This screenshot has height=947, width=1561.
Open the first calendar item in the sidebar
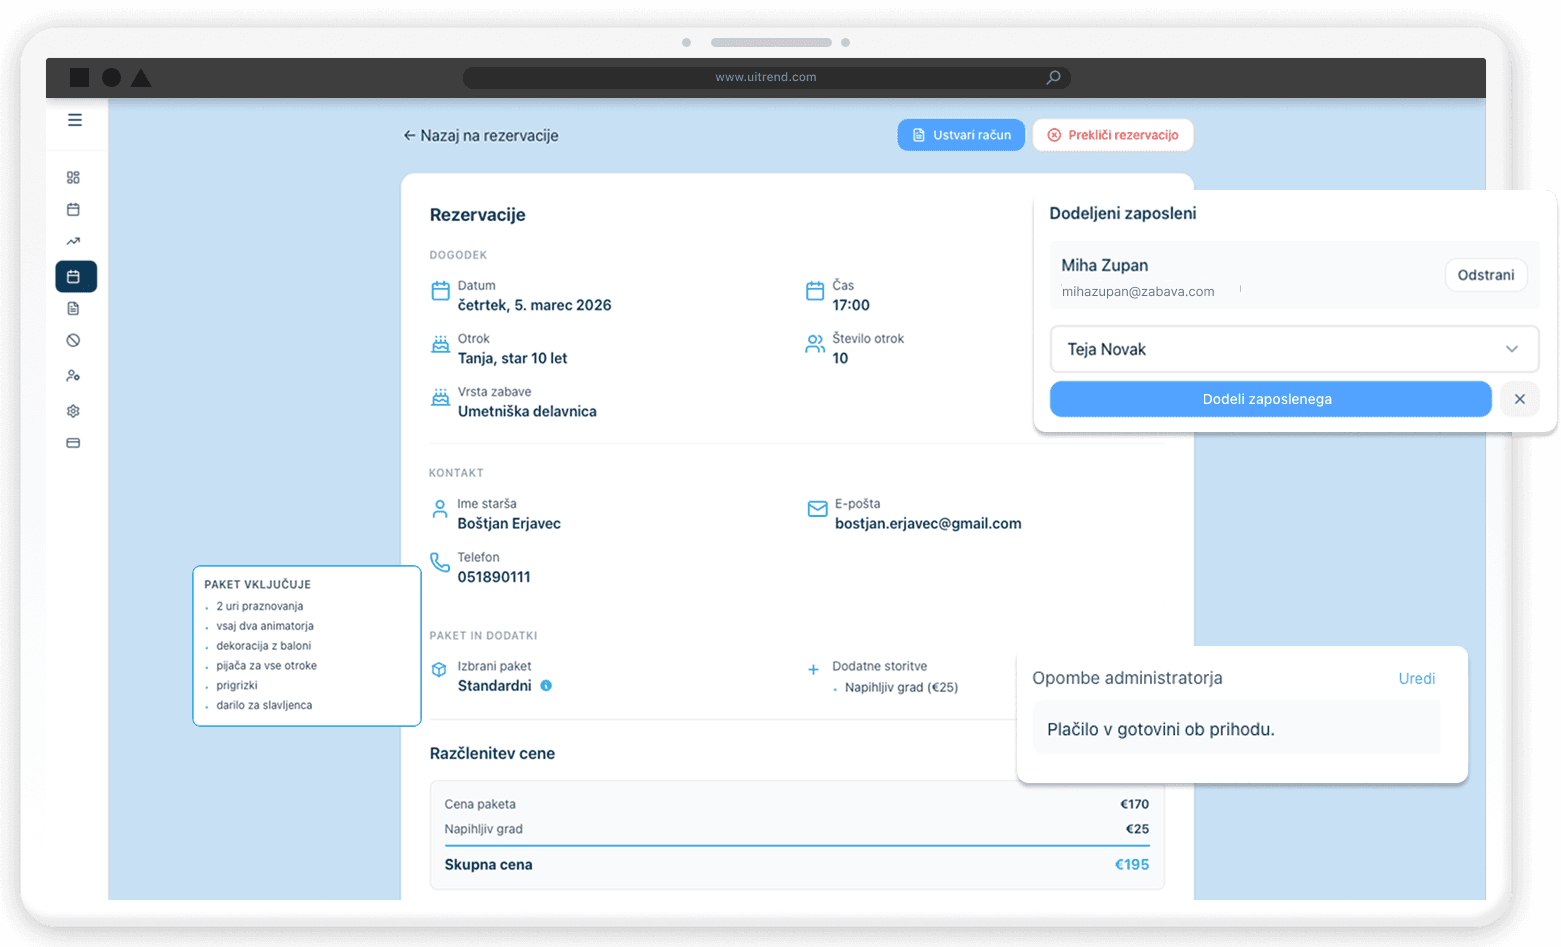[x=73, y=210]
